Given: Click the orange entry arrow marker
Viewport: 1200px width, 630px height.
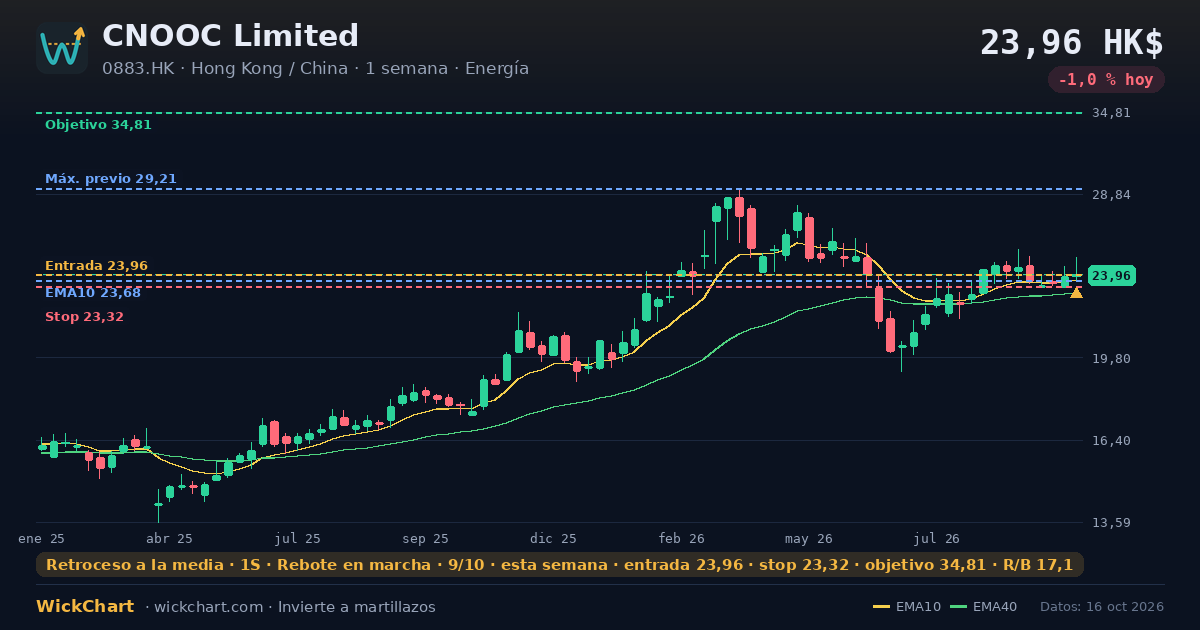Looking at the screenshot, I should click(x=1076, y=292).
